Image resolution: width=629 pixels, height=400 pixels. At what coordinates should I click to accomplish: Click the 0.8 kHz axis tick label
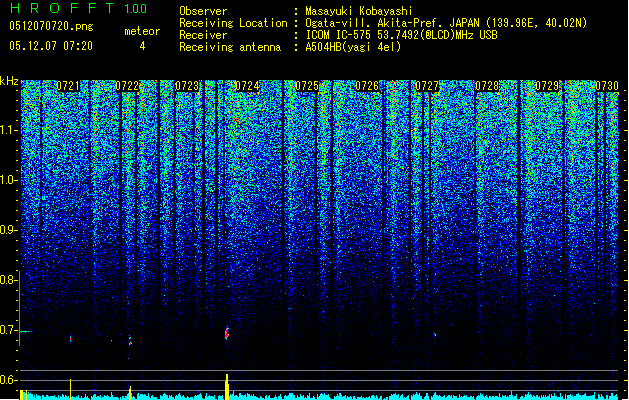[8, 280]
